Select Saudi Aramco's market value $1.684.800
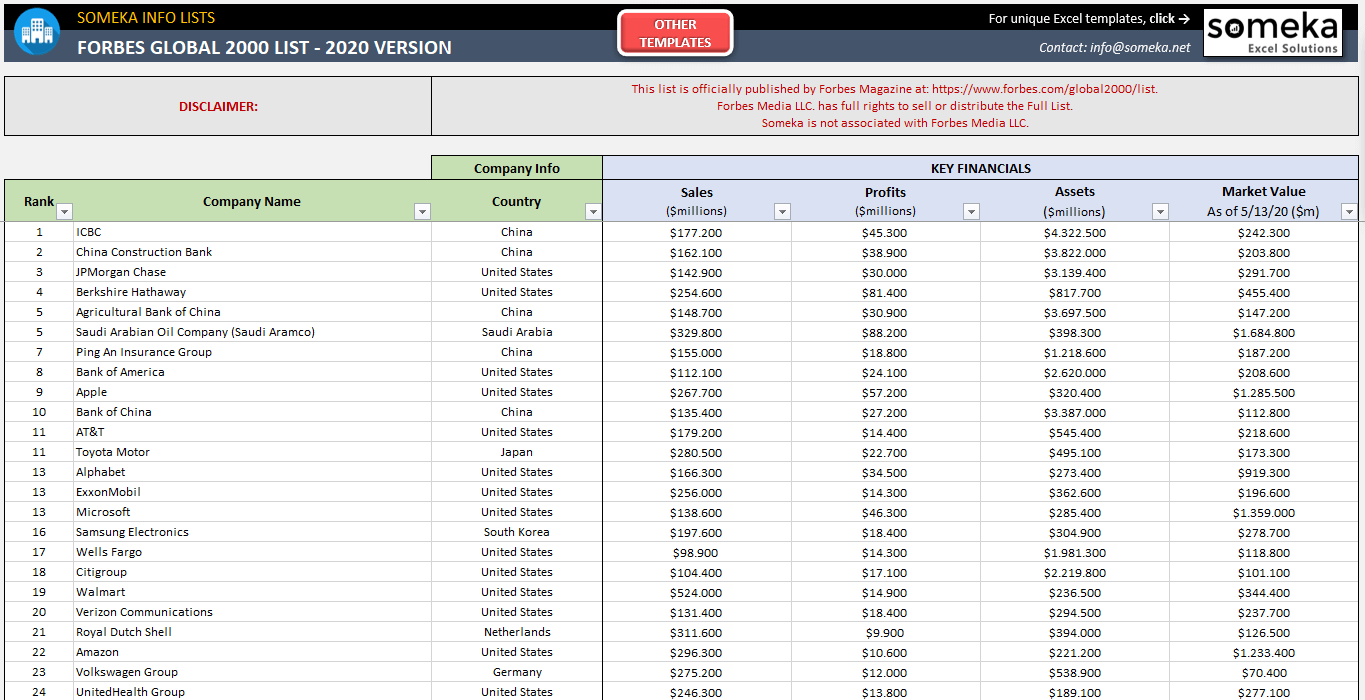The width and height of the screenshot is (1365, 700). point(1264,333)
